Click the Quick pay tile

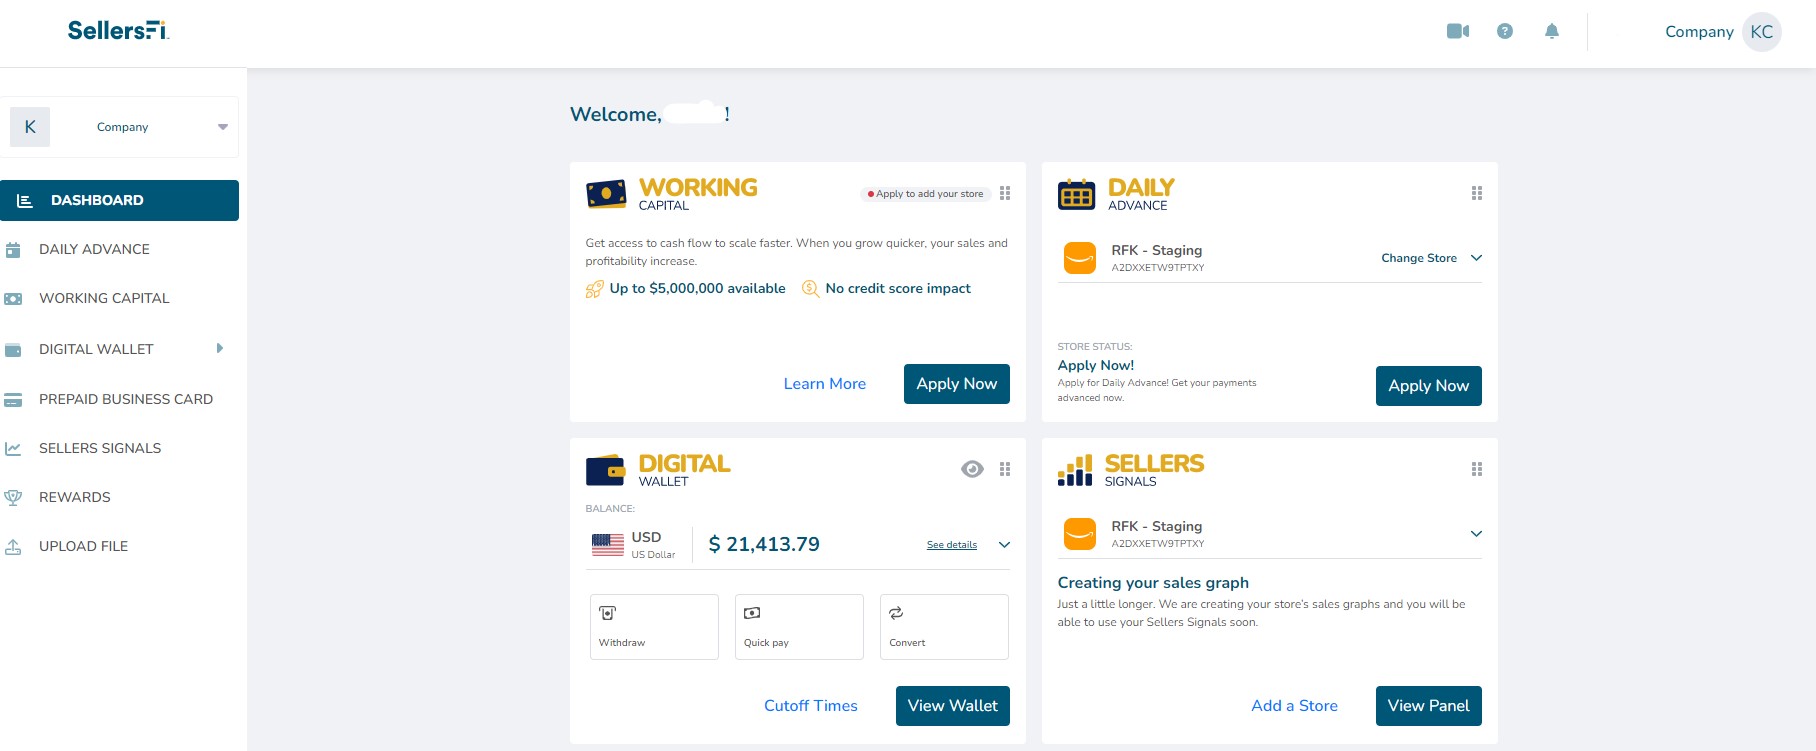[x=799, y=627]
